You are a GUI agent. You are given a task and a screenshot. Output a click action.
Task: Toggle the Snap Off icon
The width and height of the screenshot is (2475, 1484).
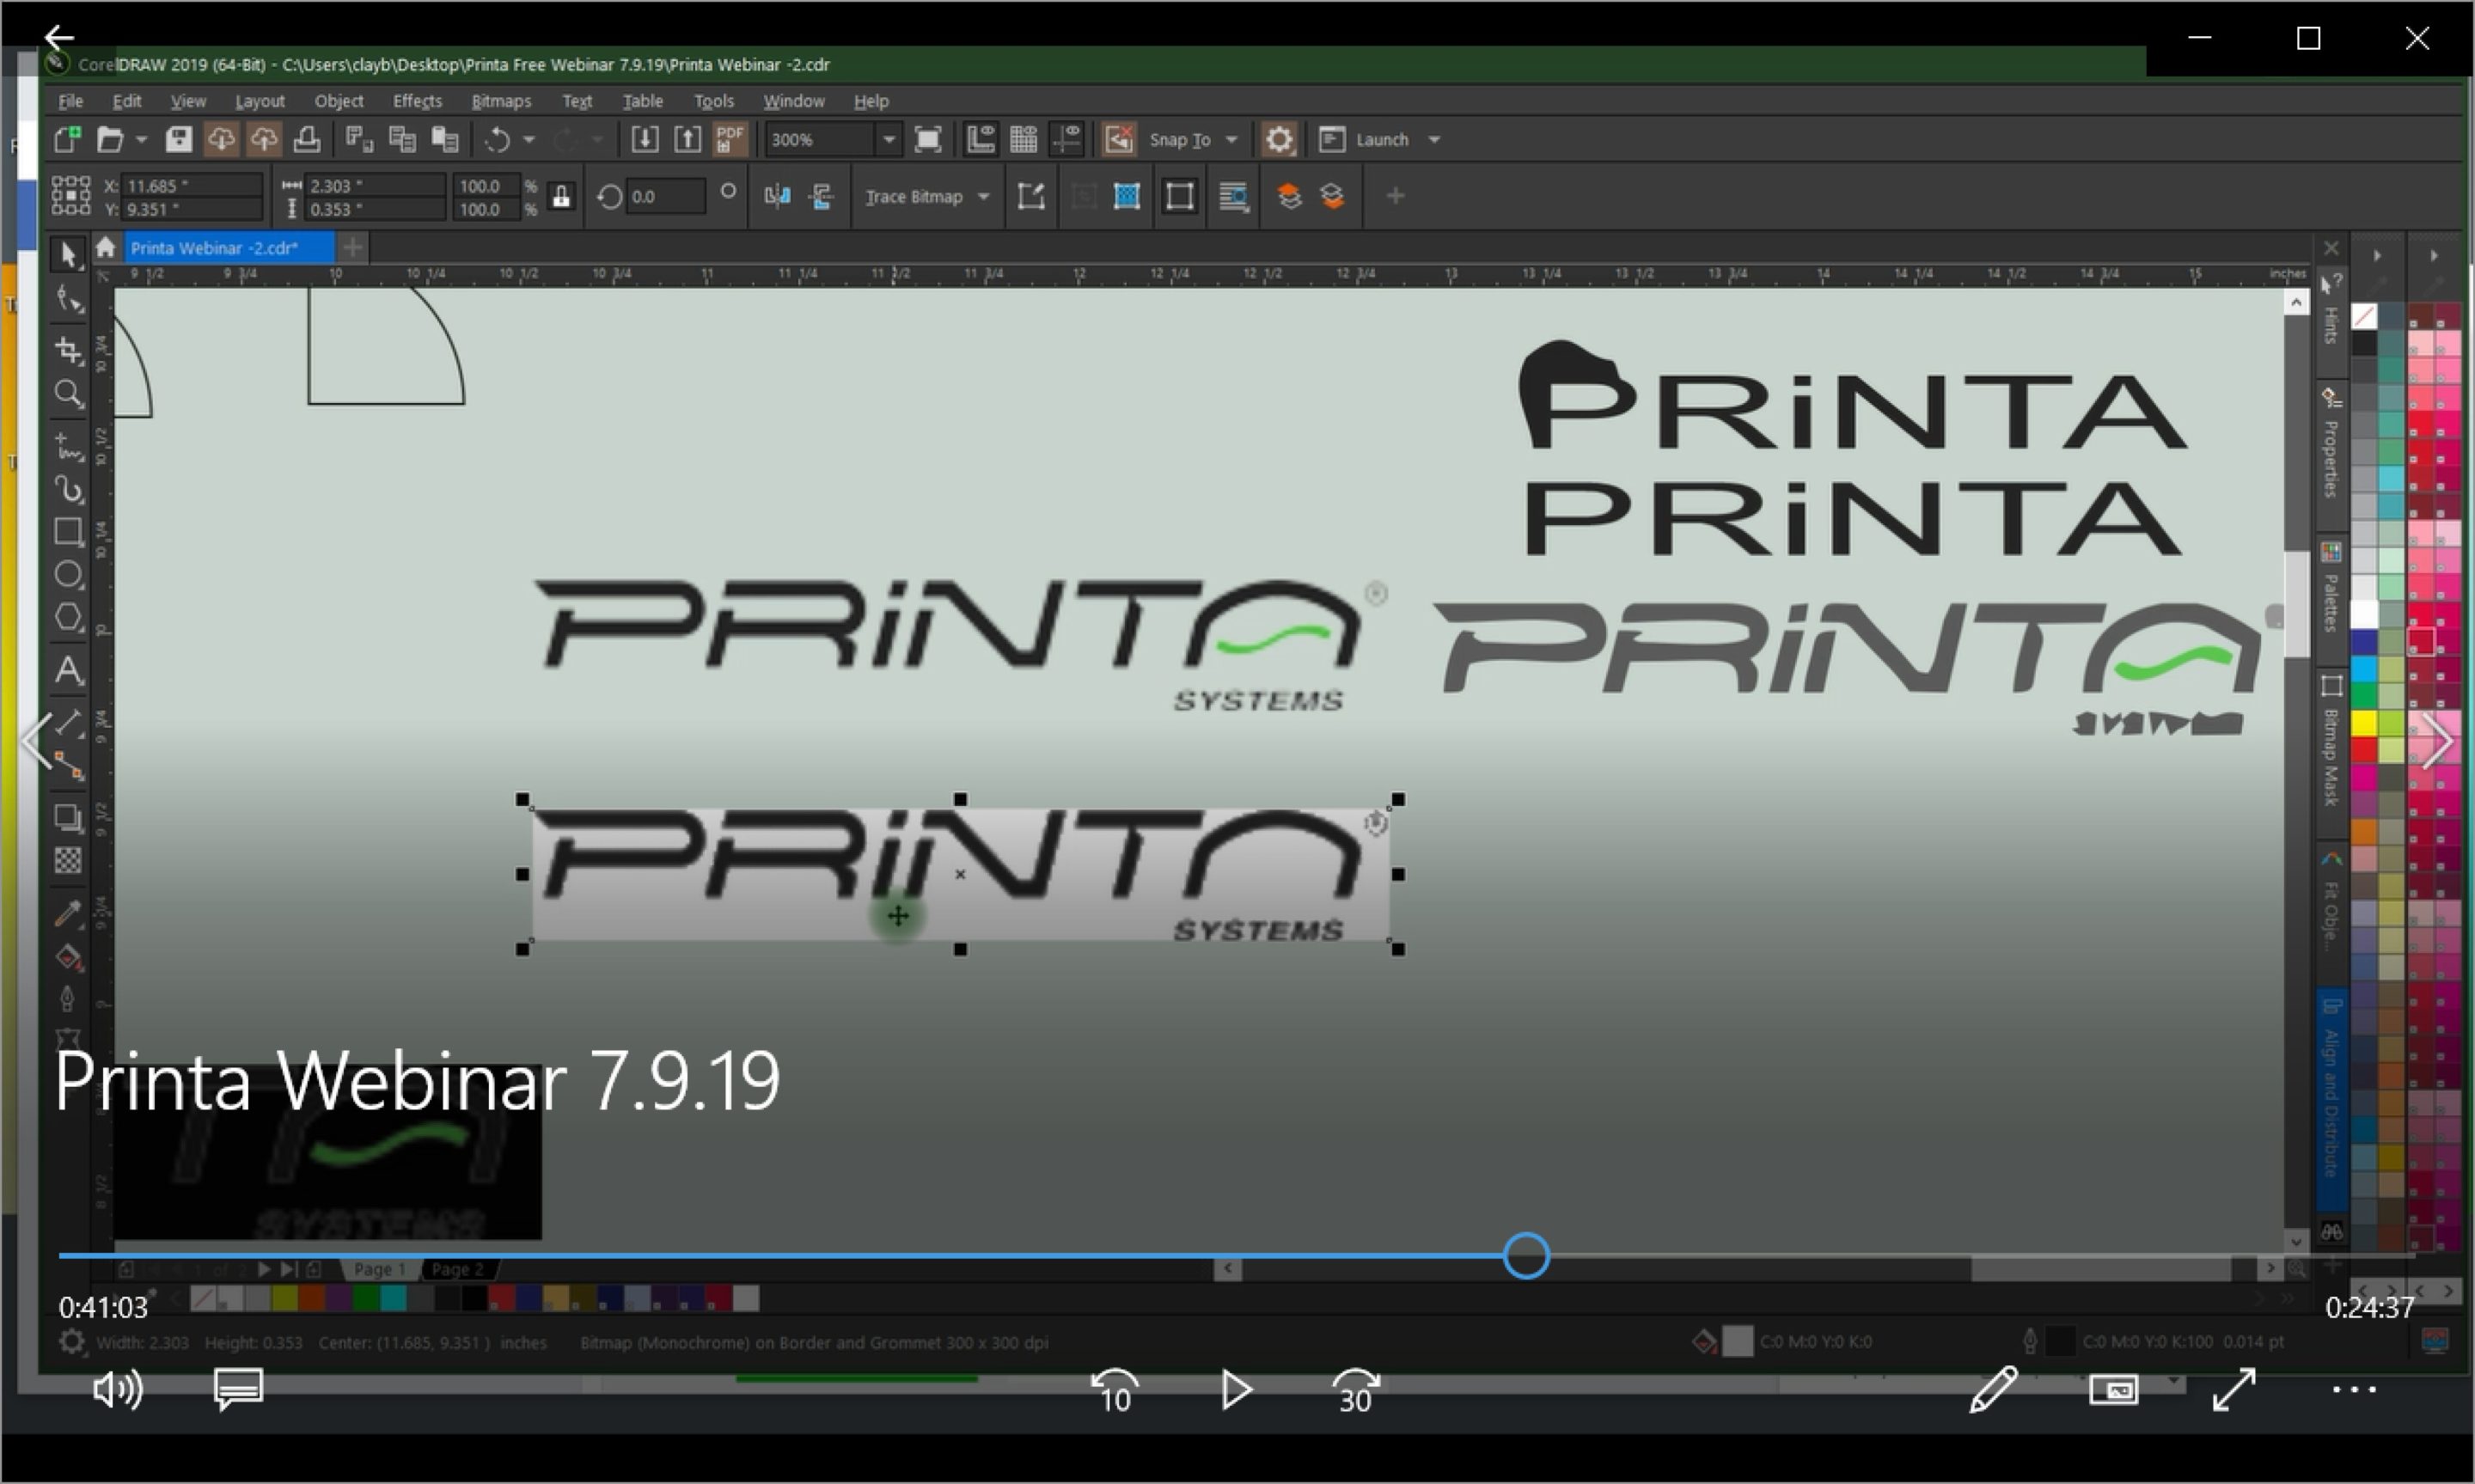pos(1118,139)
